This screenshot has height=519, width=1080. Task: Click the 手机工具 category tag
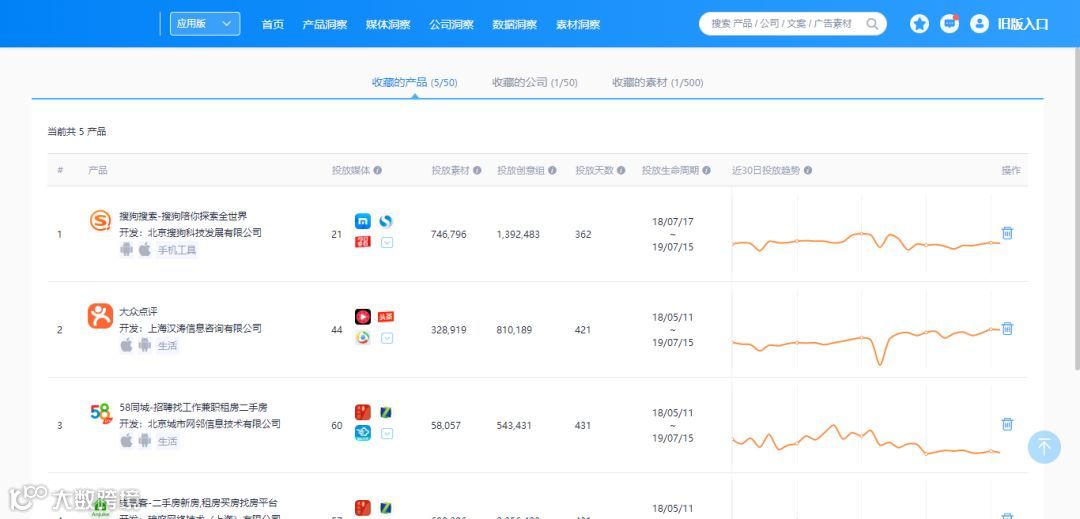[x=177, y=250]
